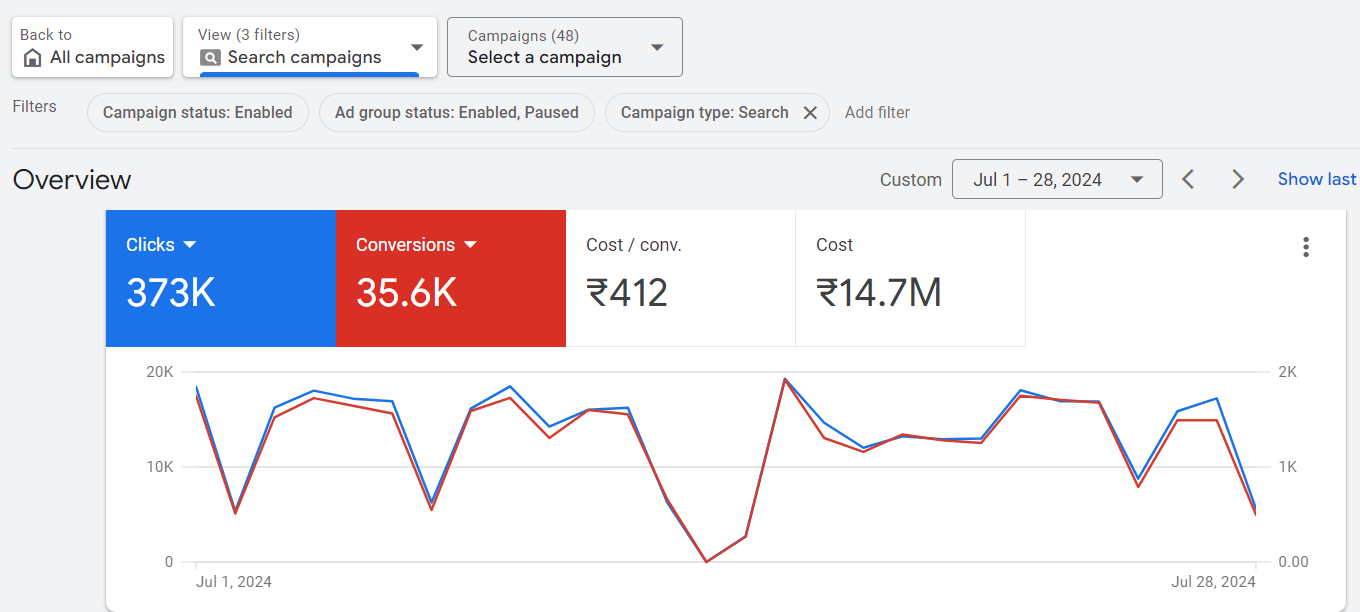Click the Show last link

tap(1316, 179)
